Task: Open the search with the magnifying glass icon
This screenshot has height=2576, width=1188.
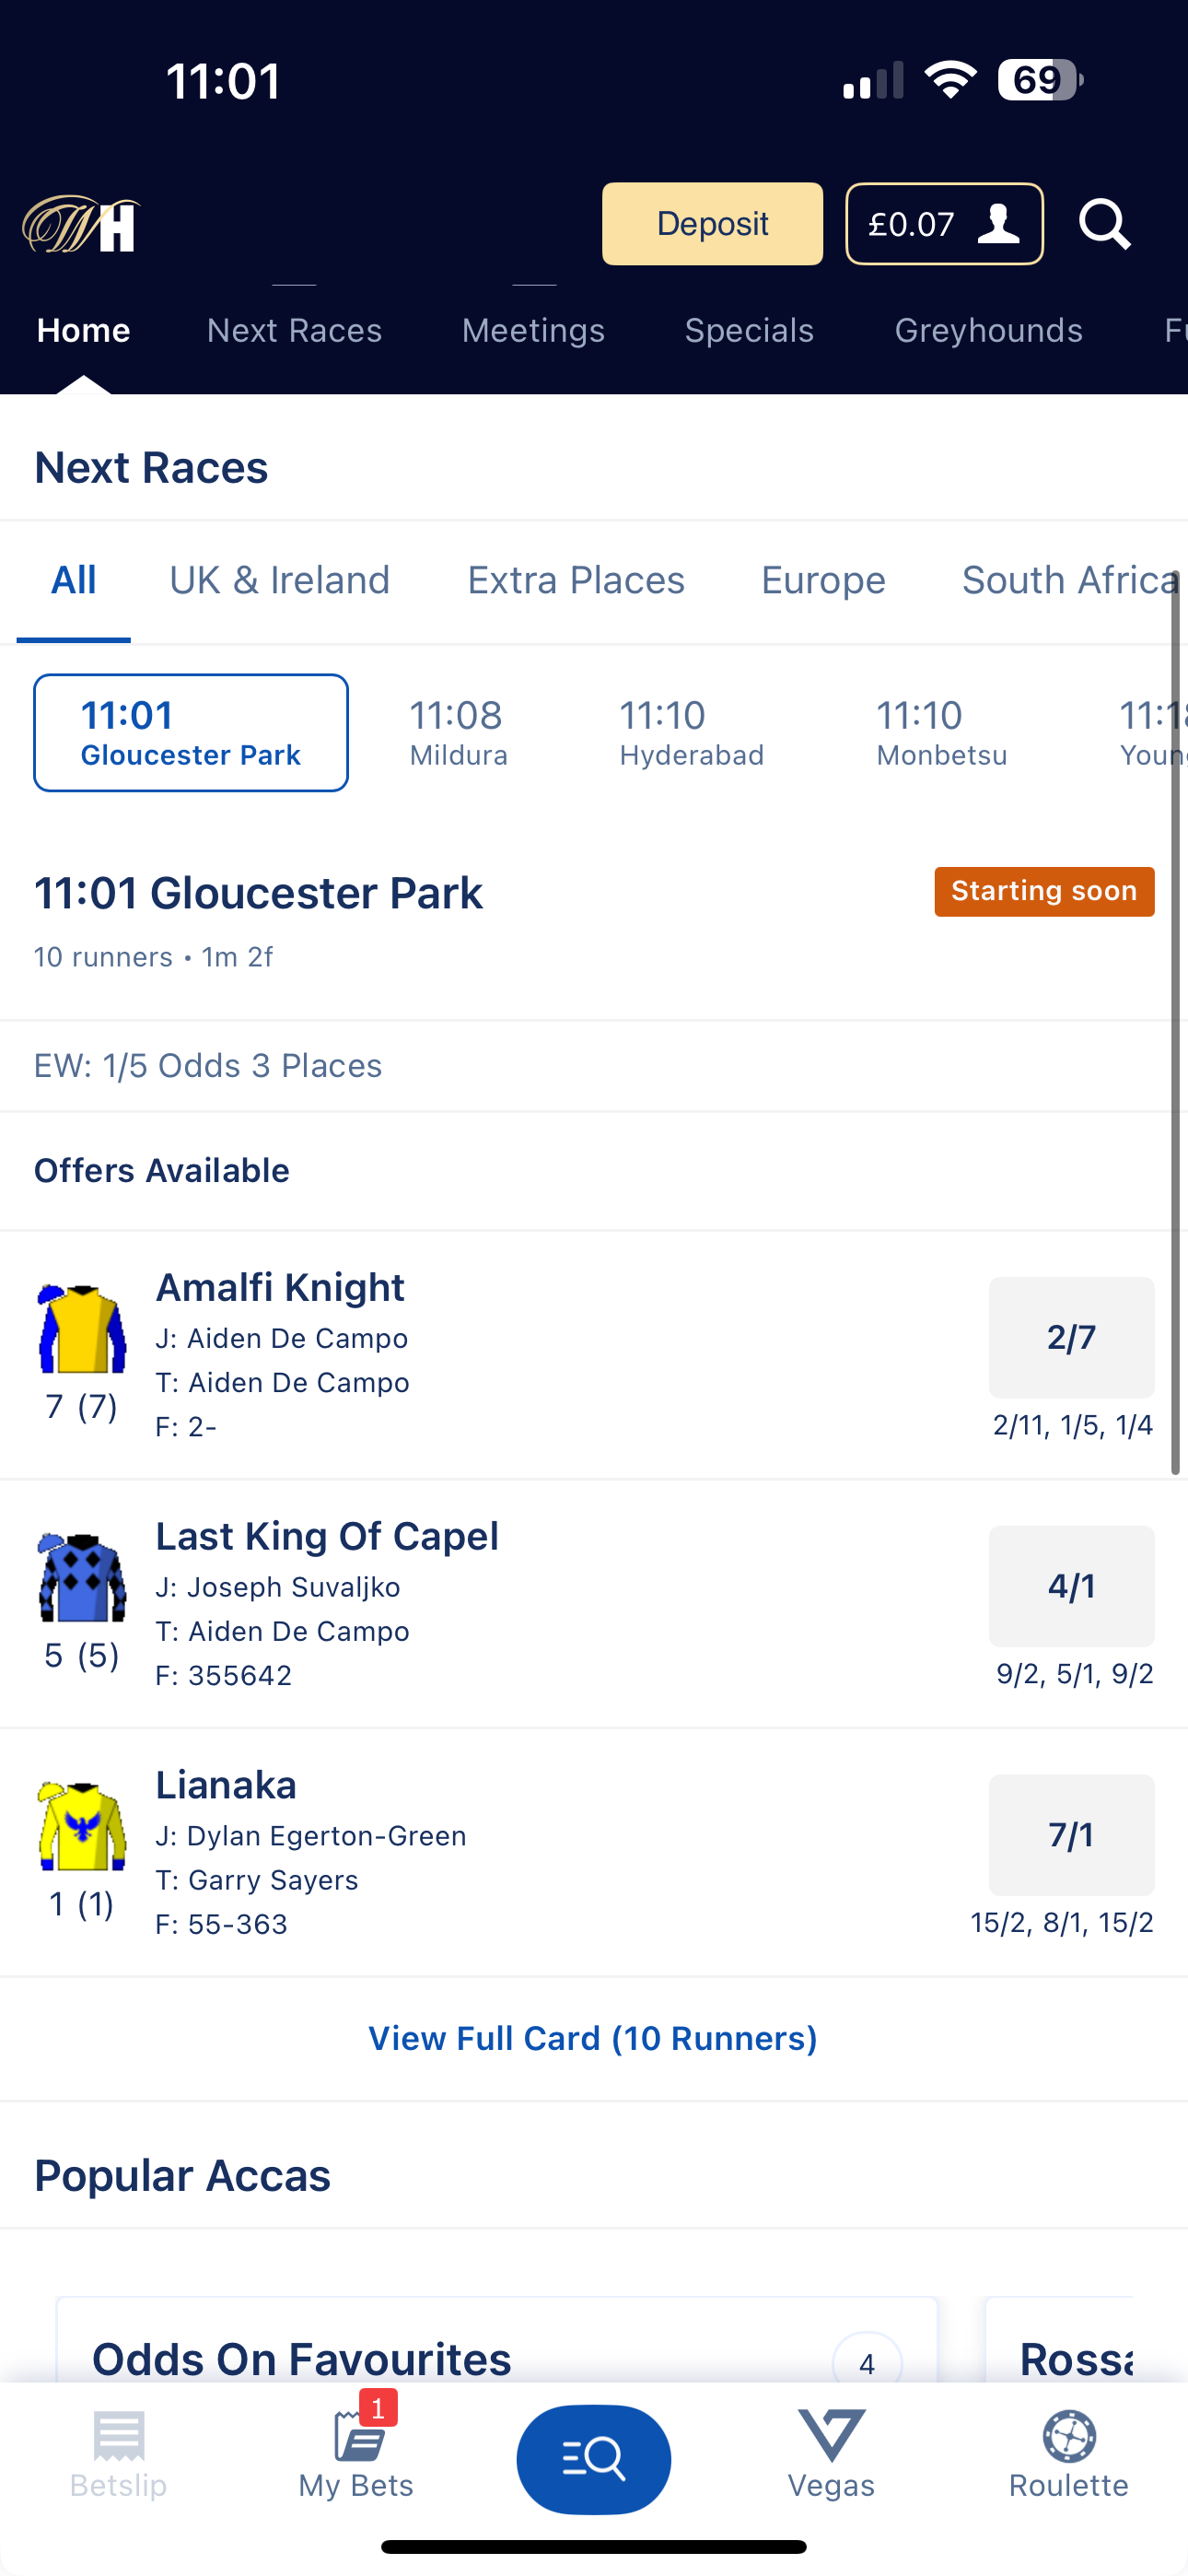Action: 1104,223
